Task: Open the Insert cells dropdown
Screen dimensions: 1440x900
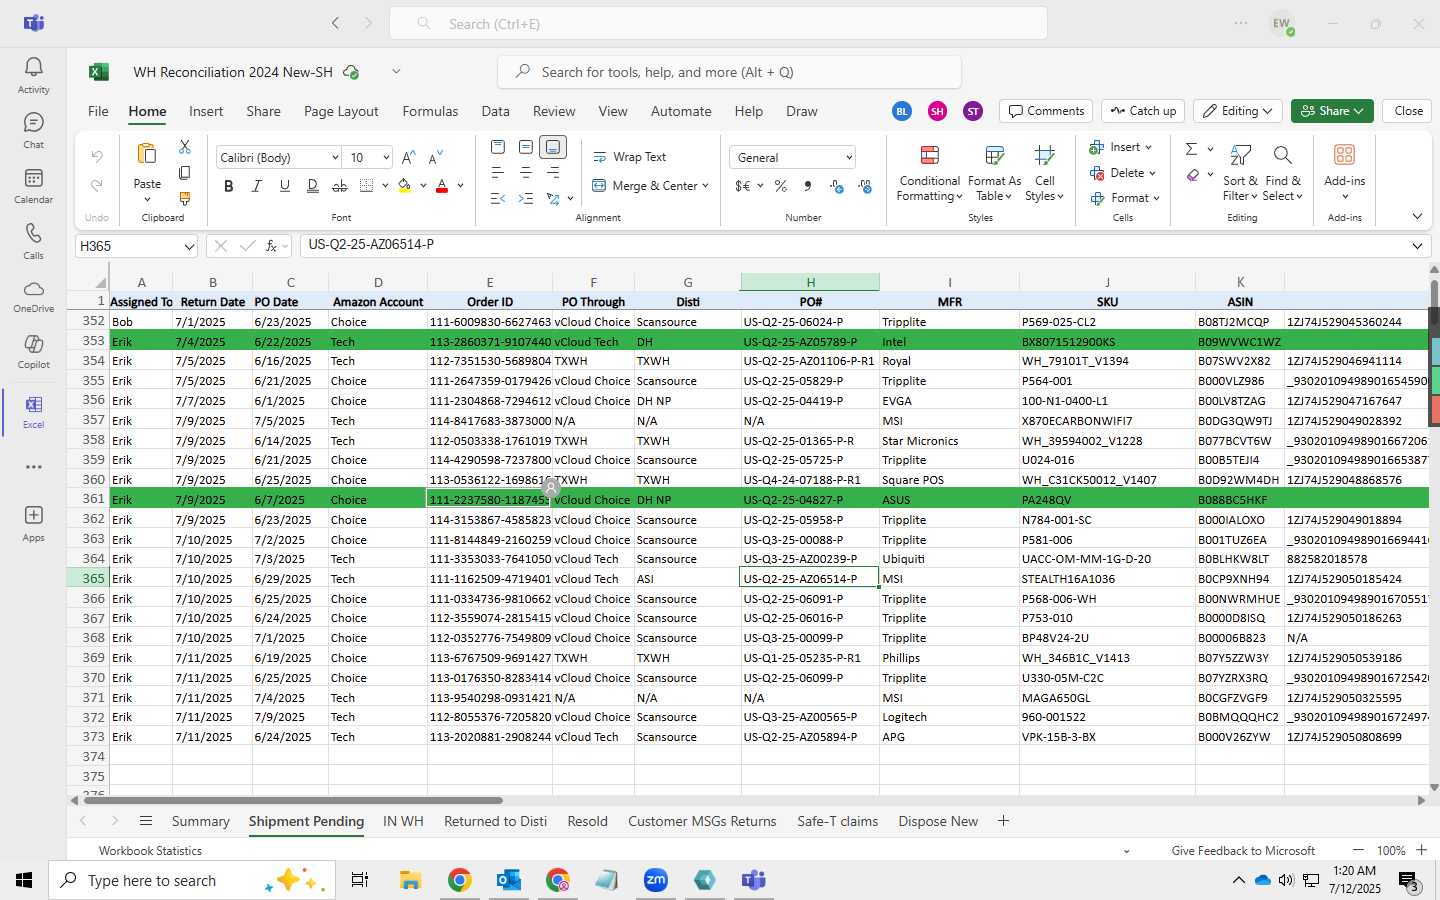Action: point(1148,147)
